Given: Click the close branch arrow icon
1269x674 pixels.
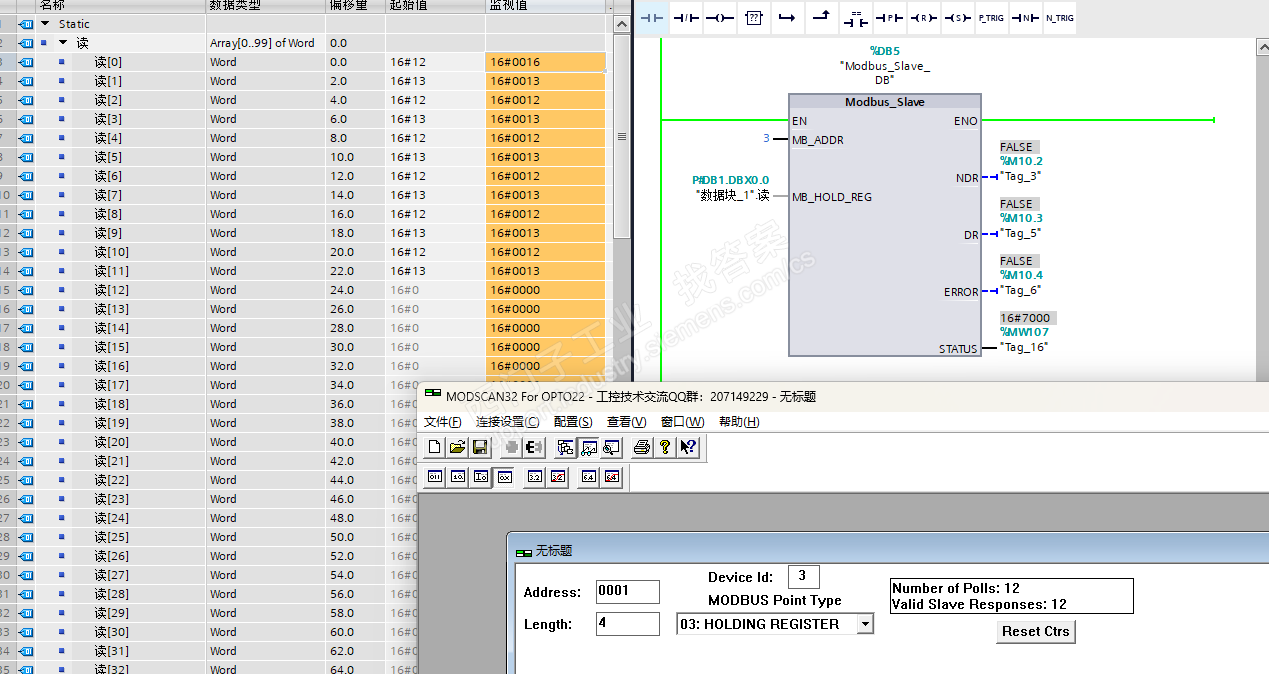Looking at the screenshot, I should 821,18.
